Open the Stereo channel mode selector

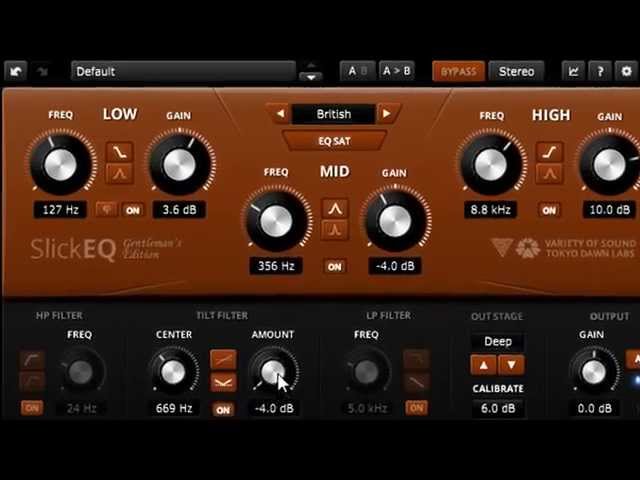click(516, 71)
